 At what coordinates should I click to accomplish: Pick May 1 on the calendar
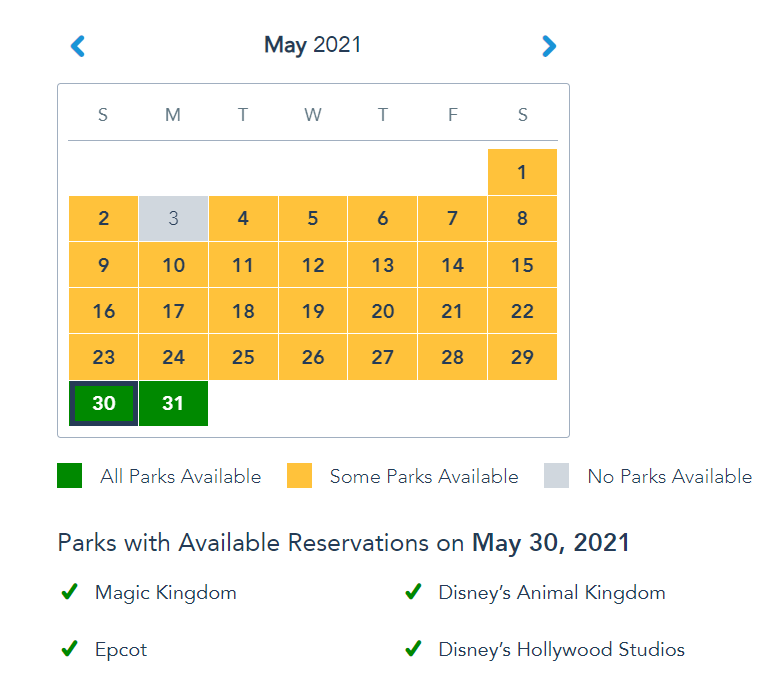pos(522,172)
